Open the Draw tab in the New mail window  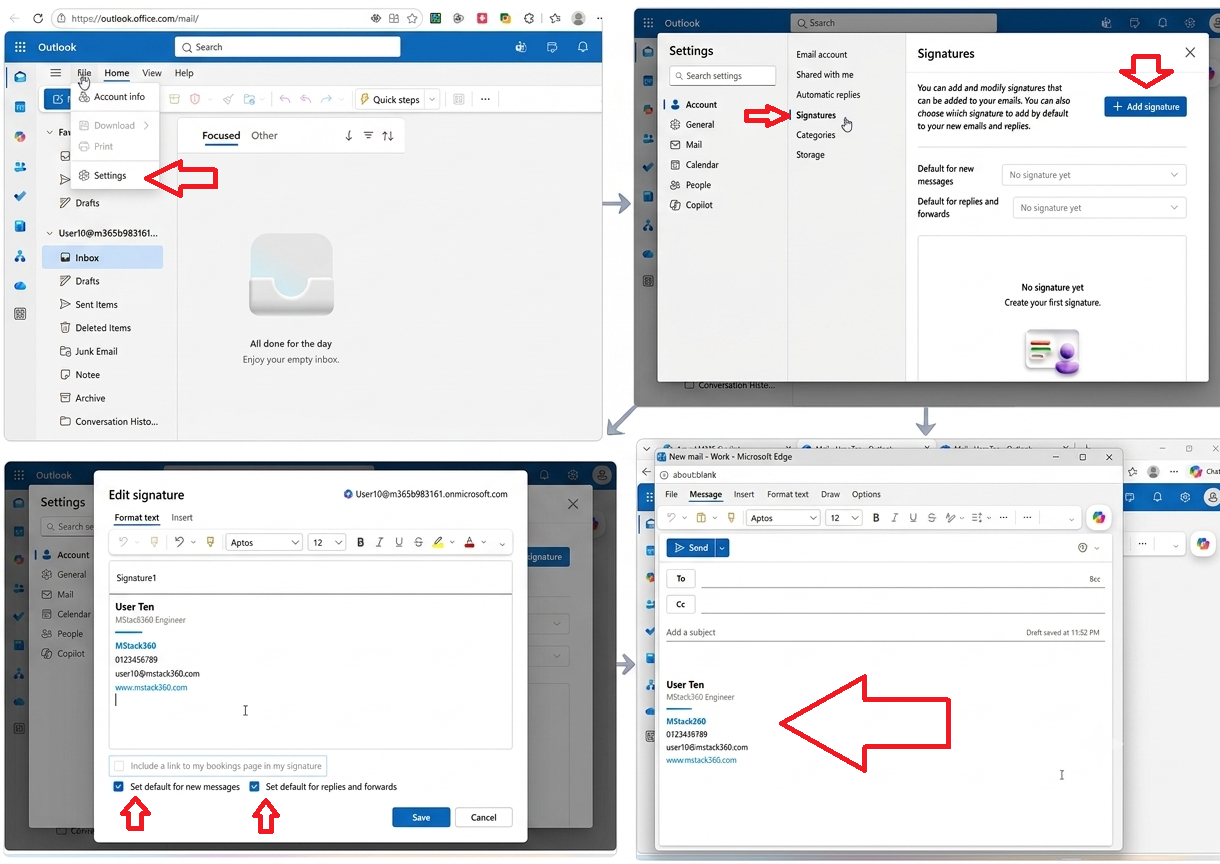[x=830, y=494]
